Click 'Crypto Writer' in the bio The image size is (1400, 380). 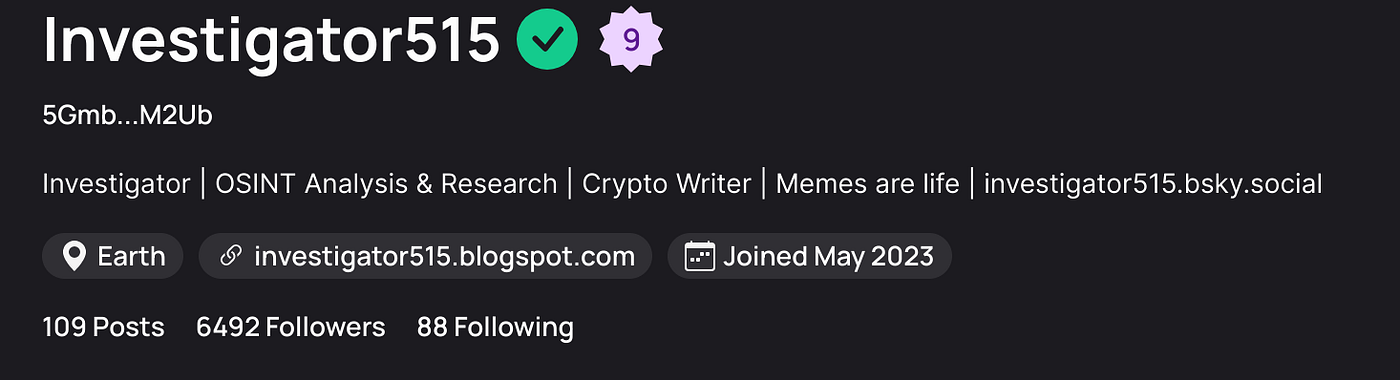pyautogui.click(x=667, y=185)
